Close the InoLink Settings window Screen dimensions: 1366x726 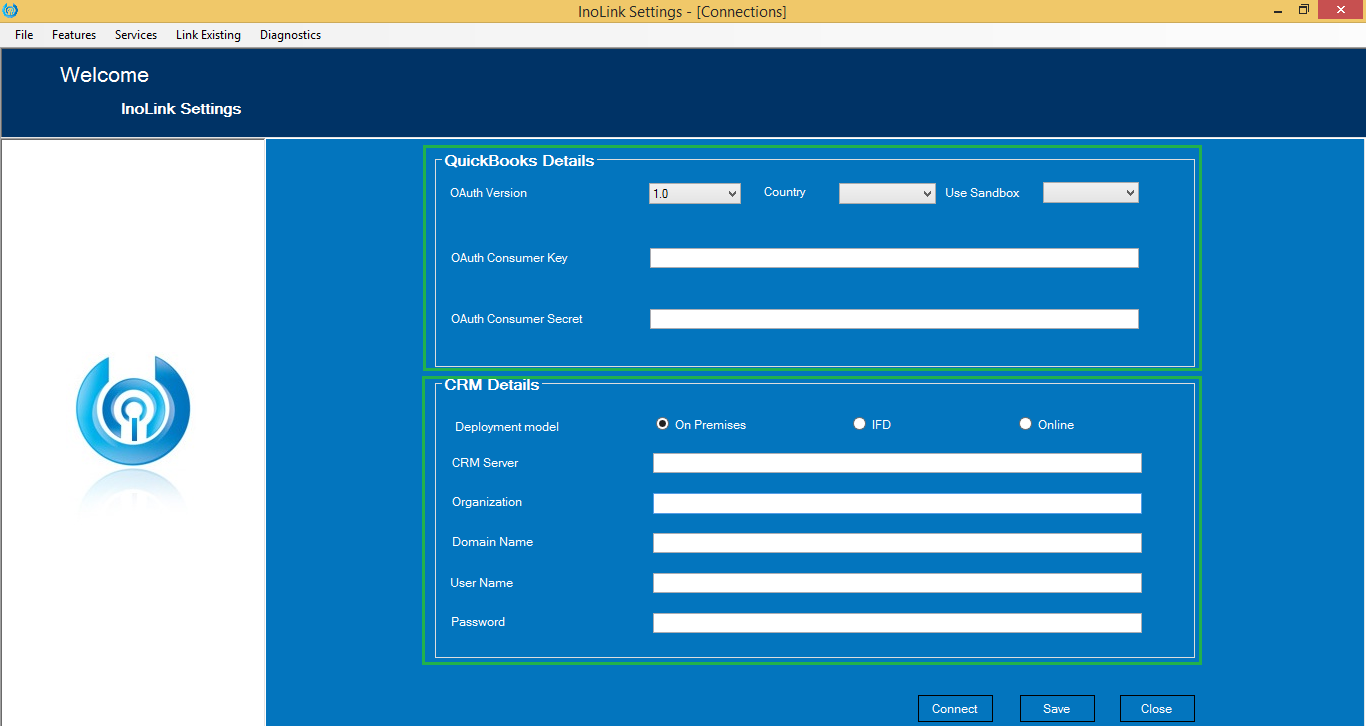click(1341, 10)
